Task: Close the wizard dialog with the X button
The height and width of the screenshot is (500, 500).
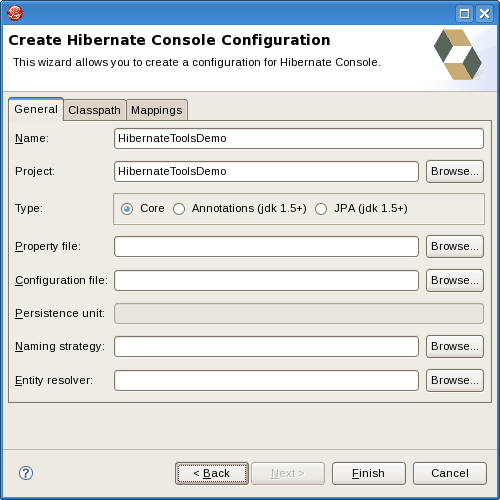Action: click(484, 14)
